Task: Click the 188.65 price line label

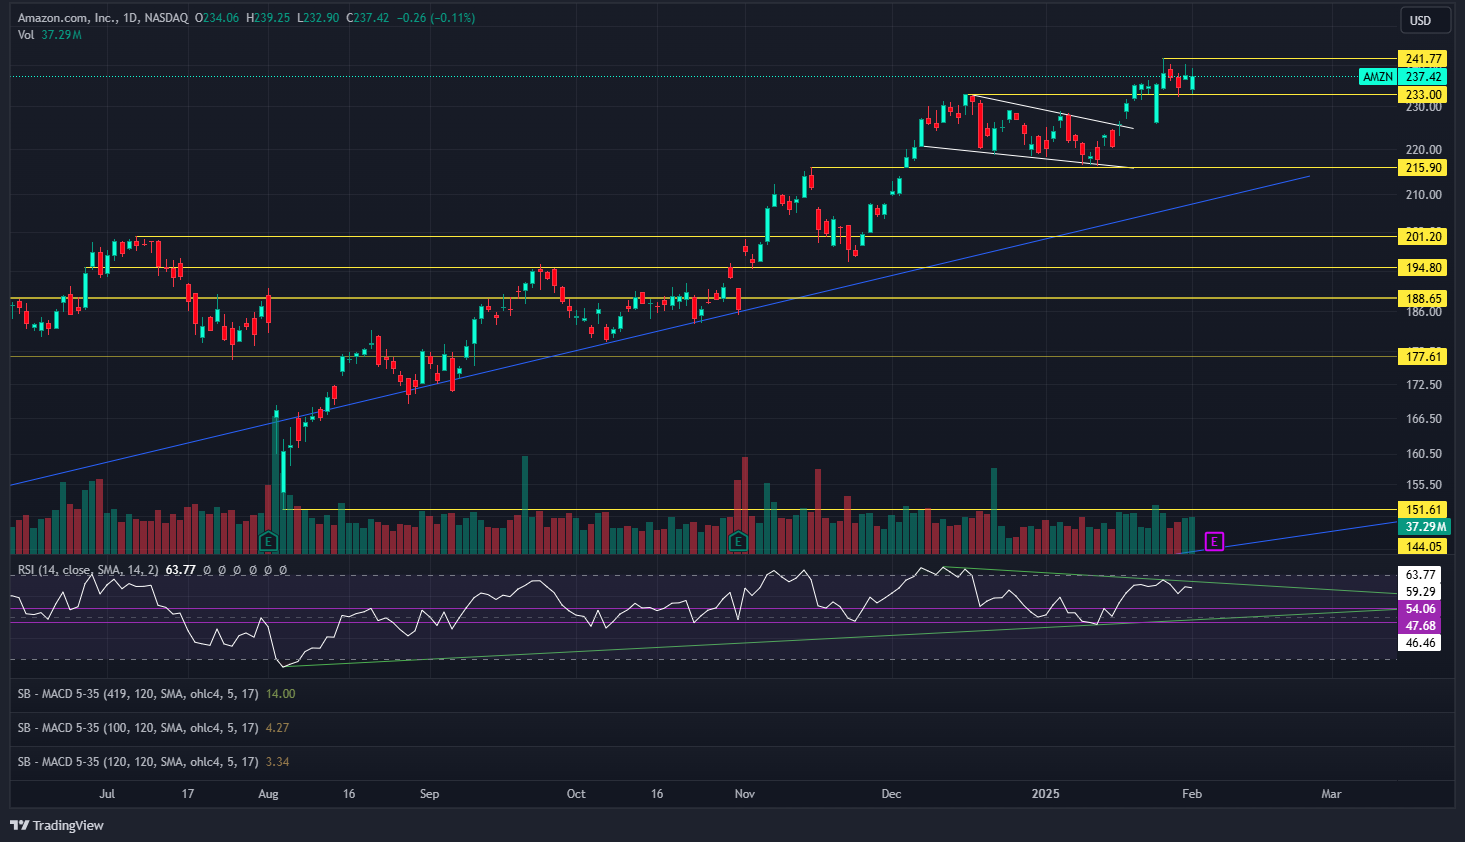Action: tap(1423, 299)
